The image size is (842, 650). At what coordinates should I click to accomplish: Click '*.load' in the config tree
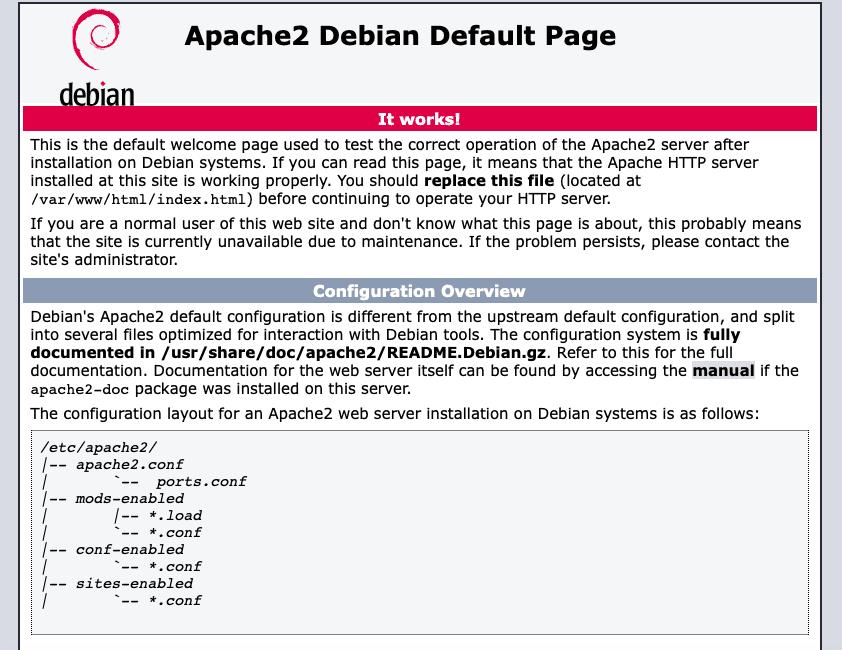(x=175, y=516)
